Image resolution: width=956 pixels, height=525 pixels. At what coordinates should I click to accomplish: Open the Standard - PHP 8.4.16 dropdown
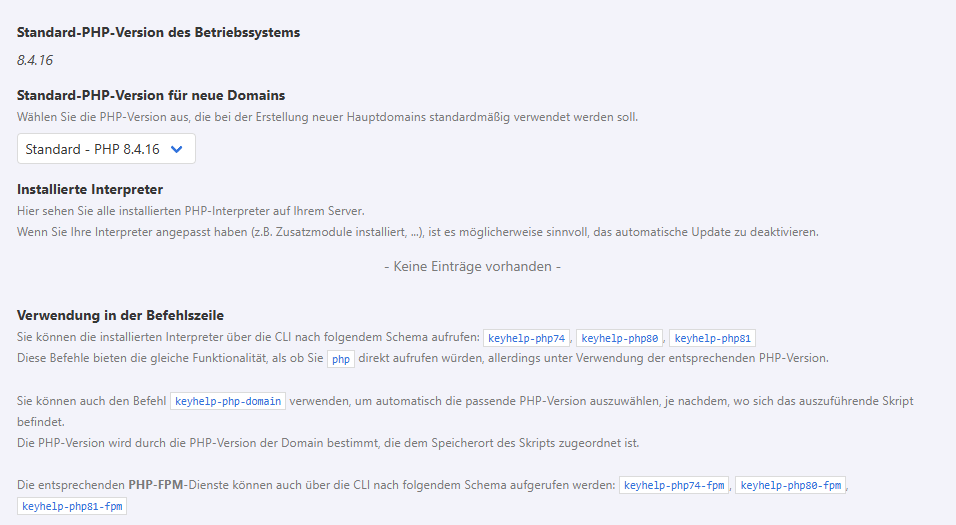coord(106,149)
